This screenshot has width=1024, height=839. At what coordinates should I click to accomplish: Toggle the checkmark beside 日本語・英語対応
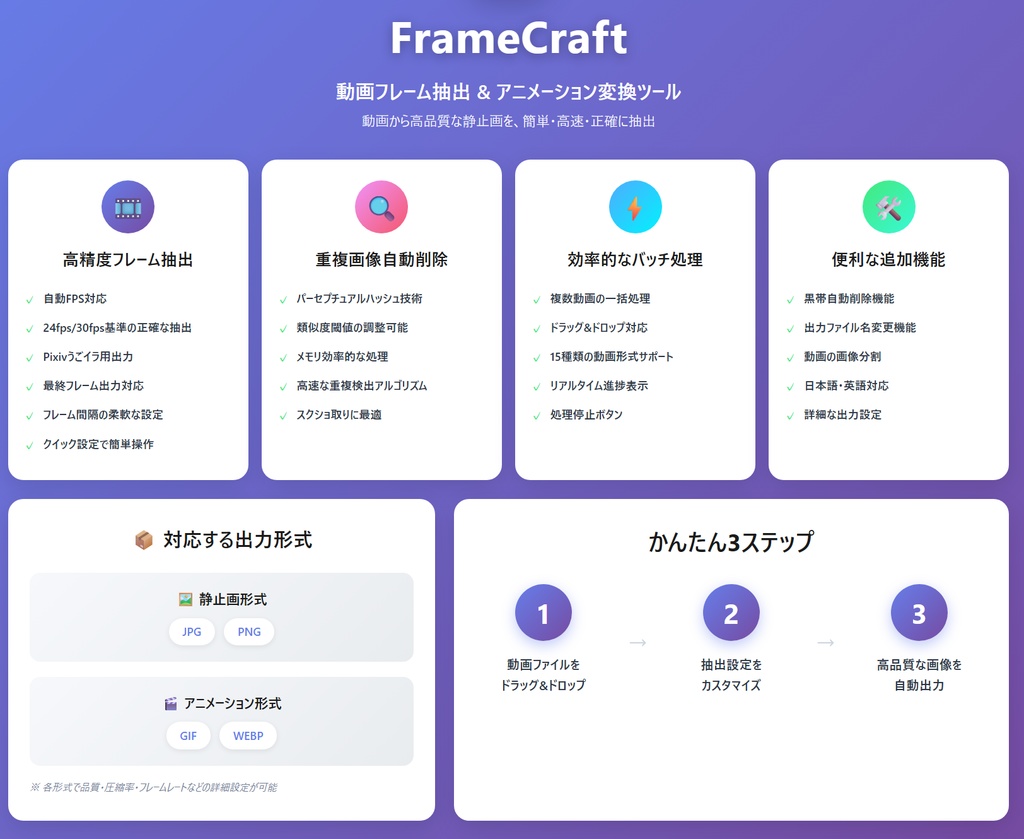[x=793, y=385]
